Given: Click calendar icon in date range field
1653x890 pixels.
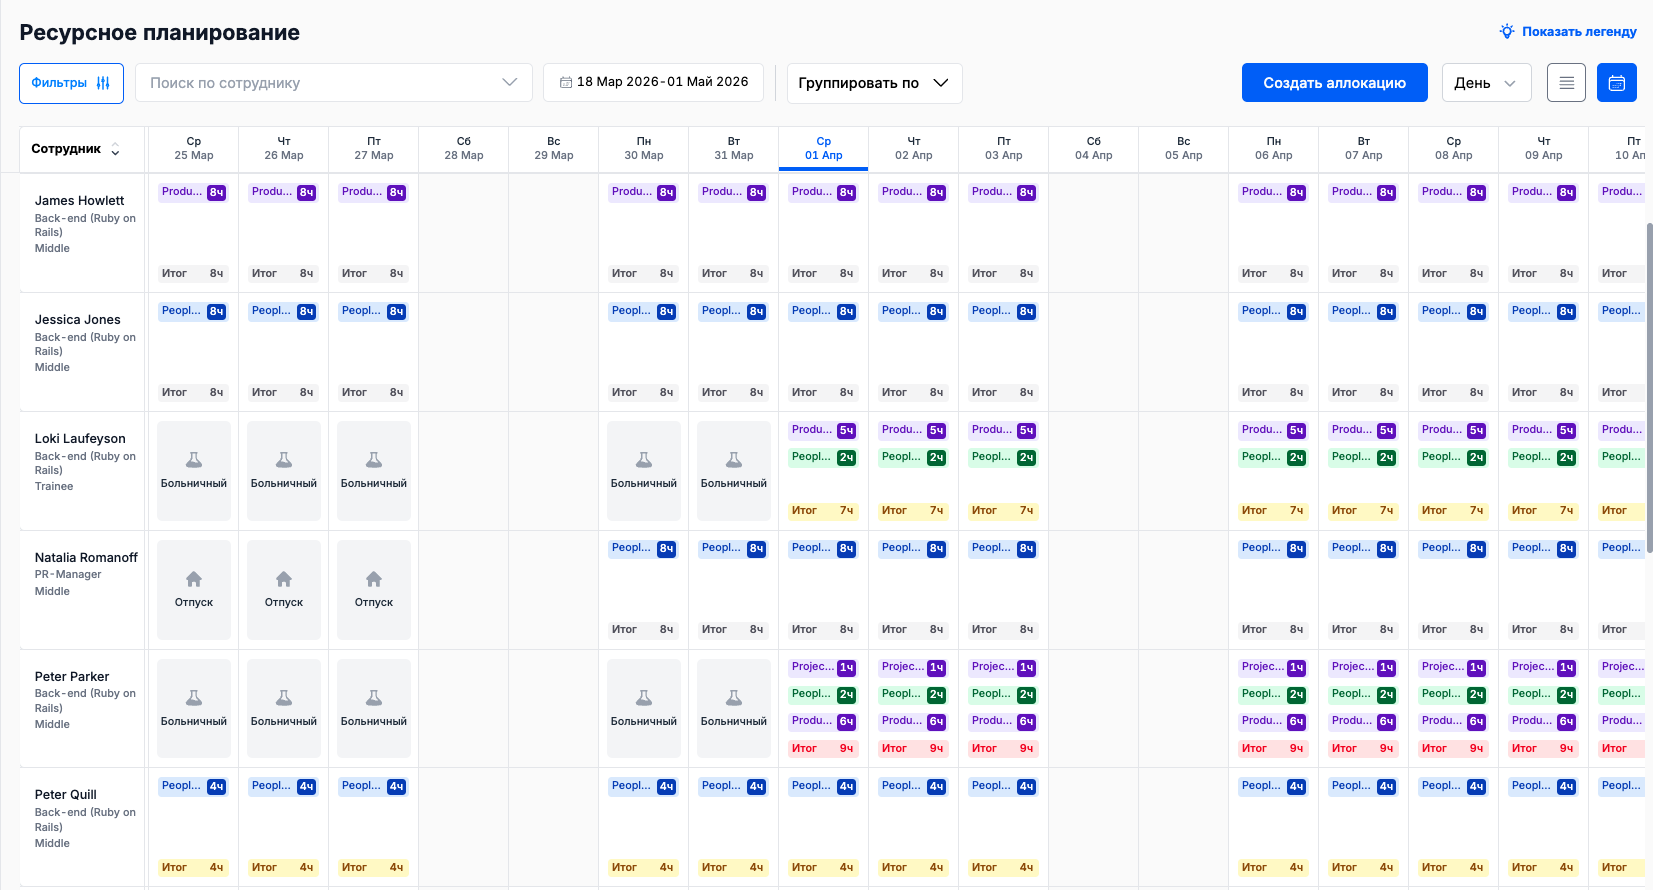Looking at the screenshot, I should click(566, 82).
